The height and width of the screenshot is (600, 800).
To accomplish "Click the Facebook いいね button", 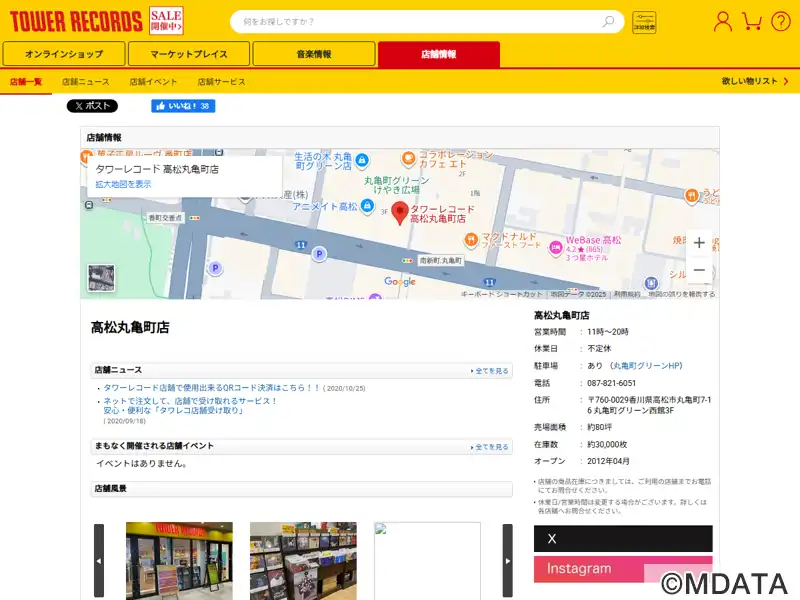I will tap(183, 106).
